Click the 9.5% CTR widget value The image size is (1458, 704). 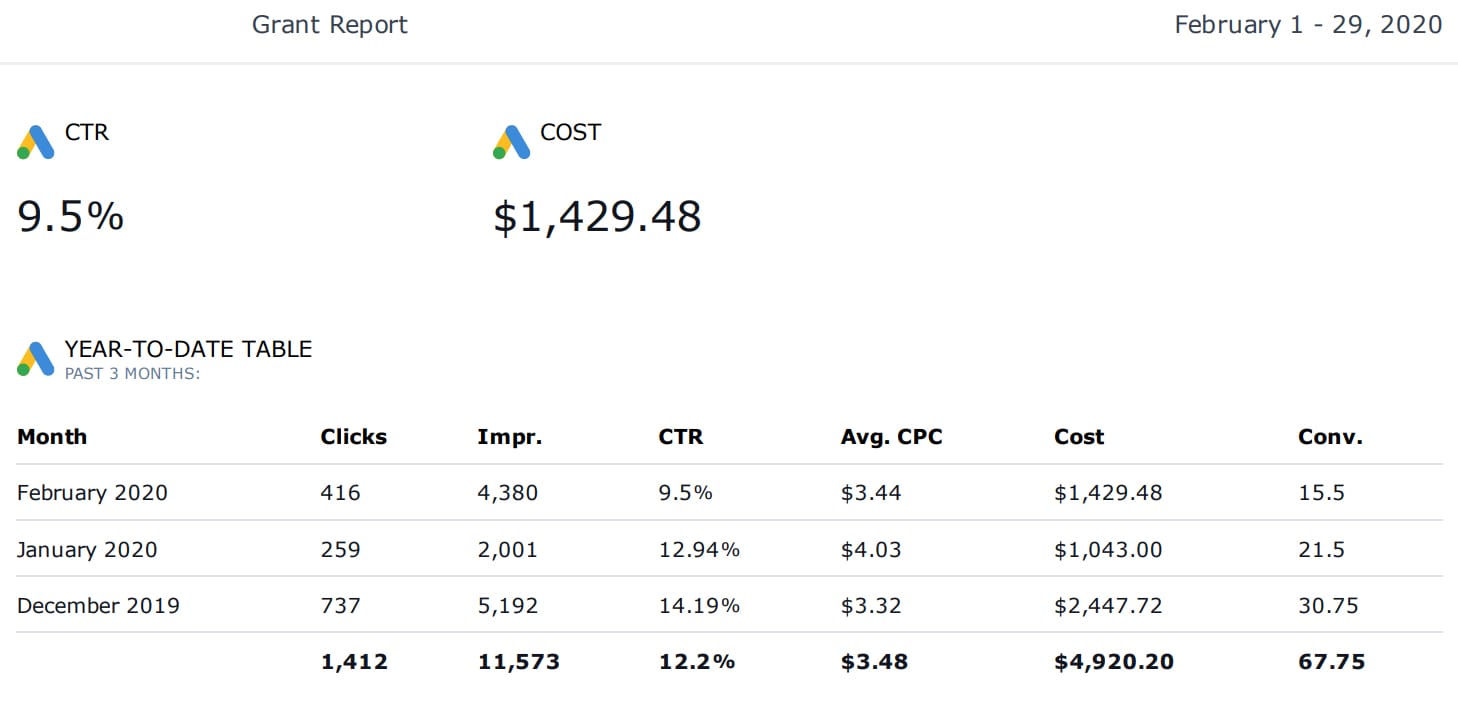click(x=71, y=216)
